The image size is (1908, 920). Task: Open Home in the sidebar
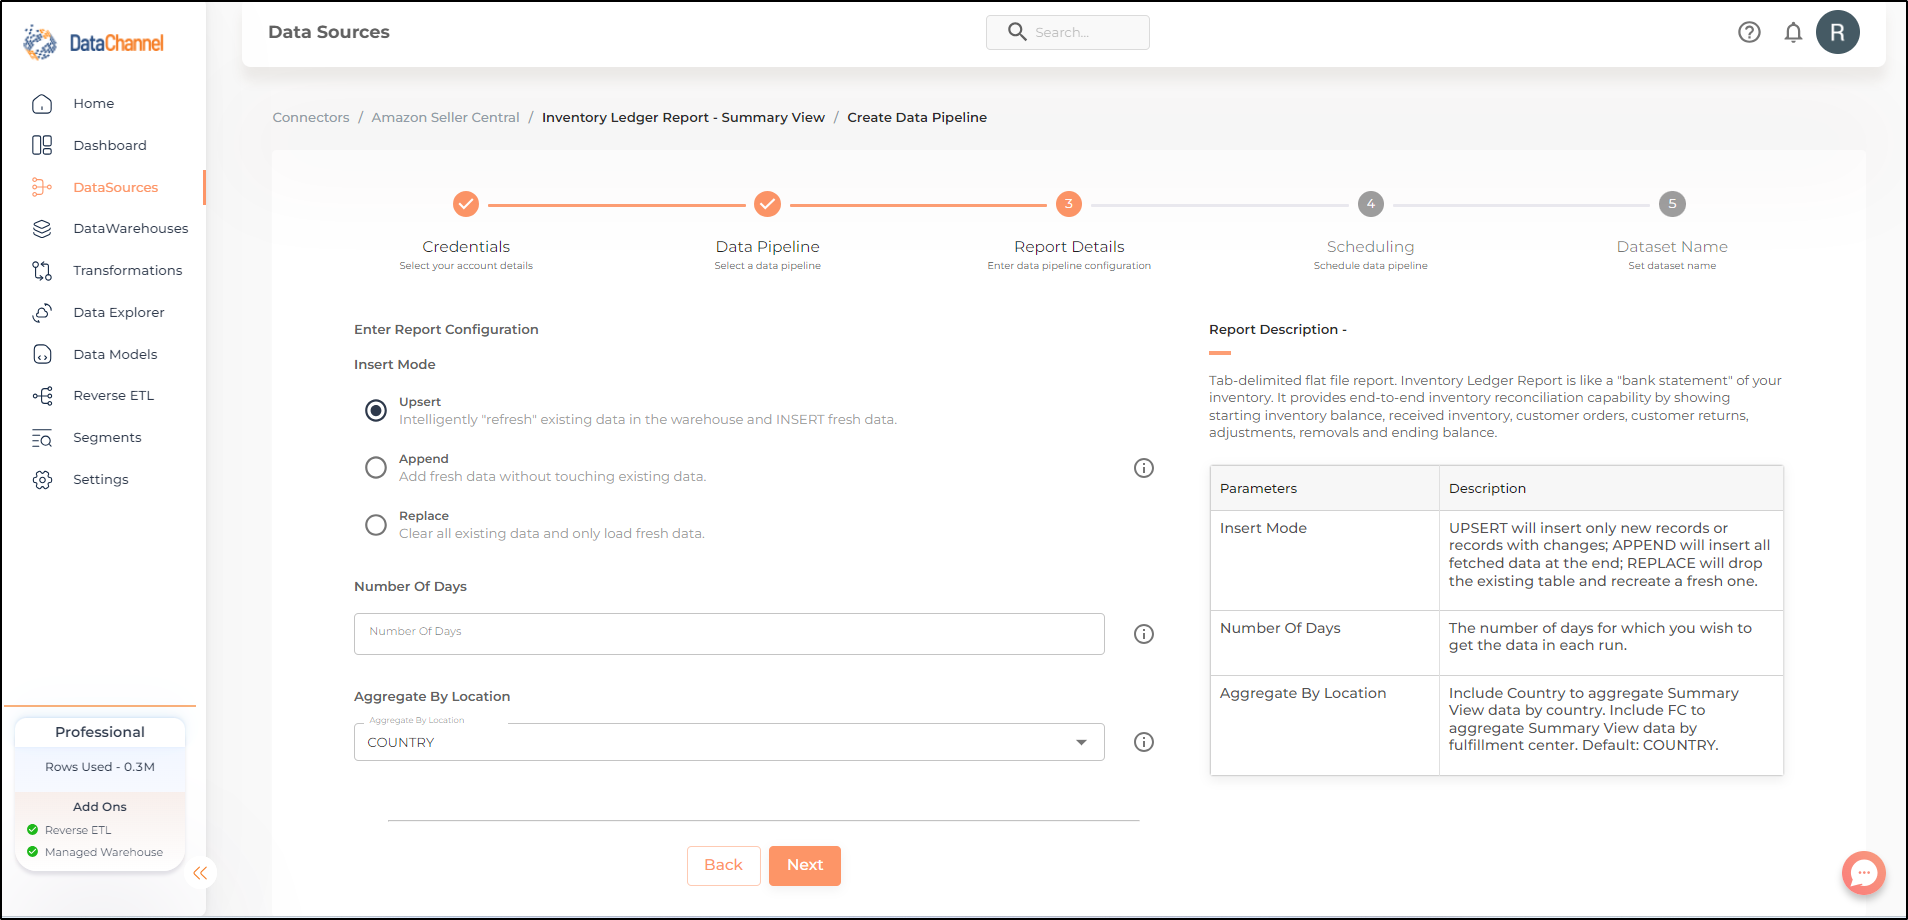(x=94, y=104)
